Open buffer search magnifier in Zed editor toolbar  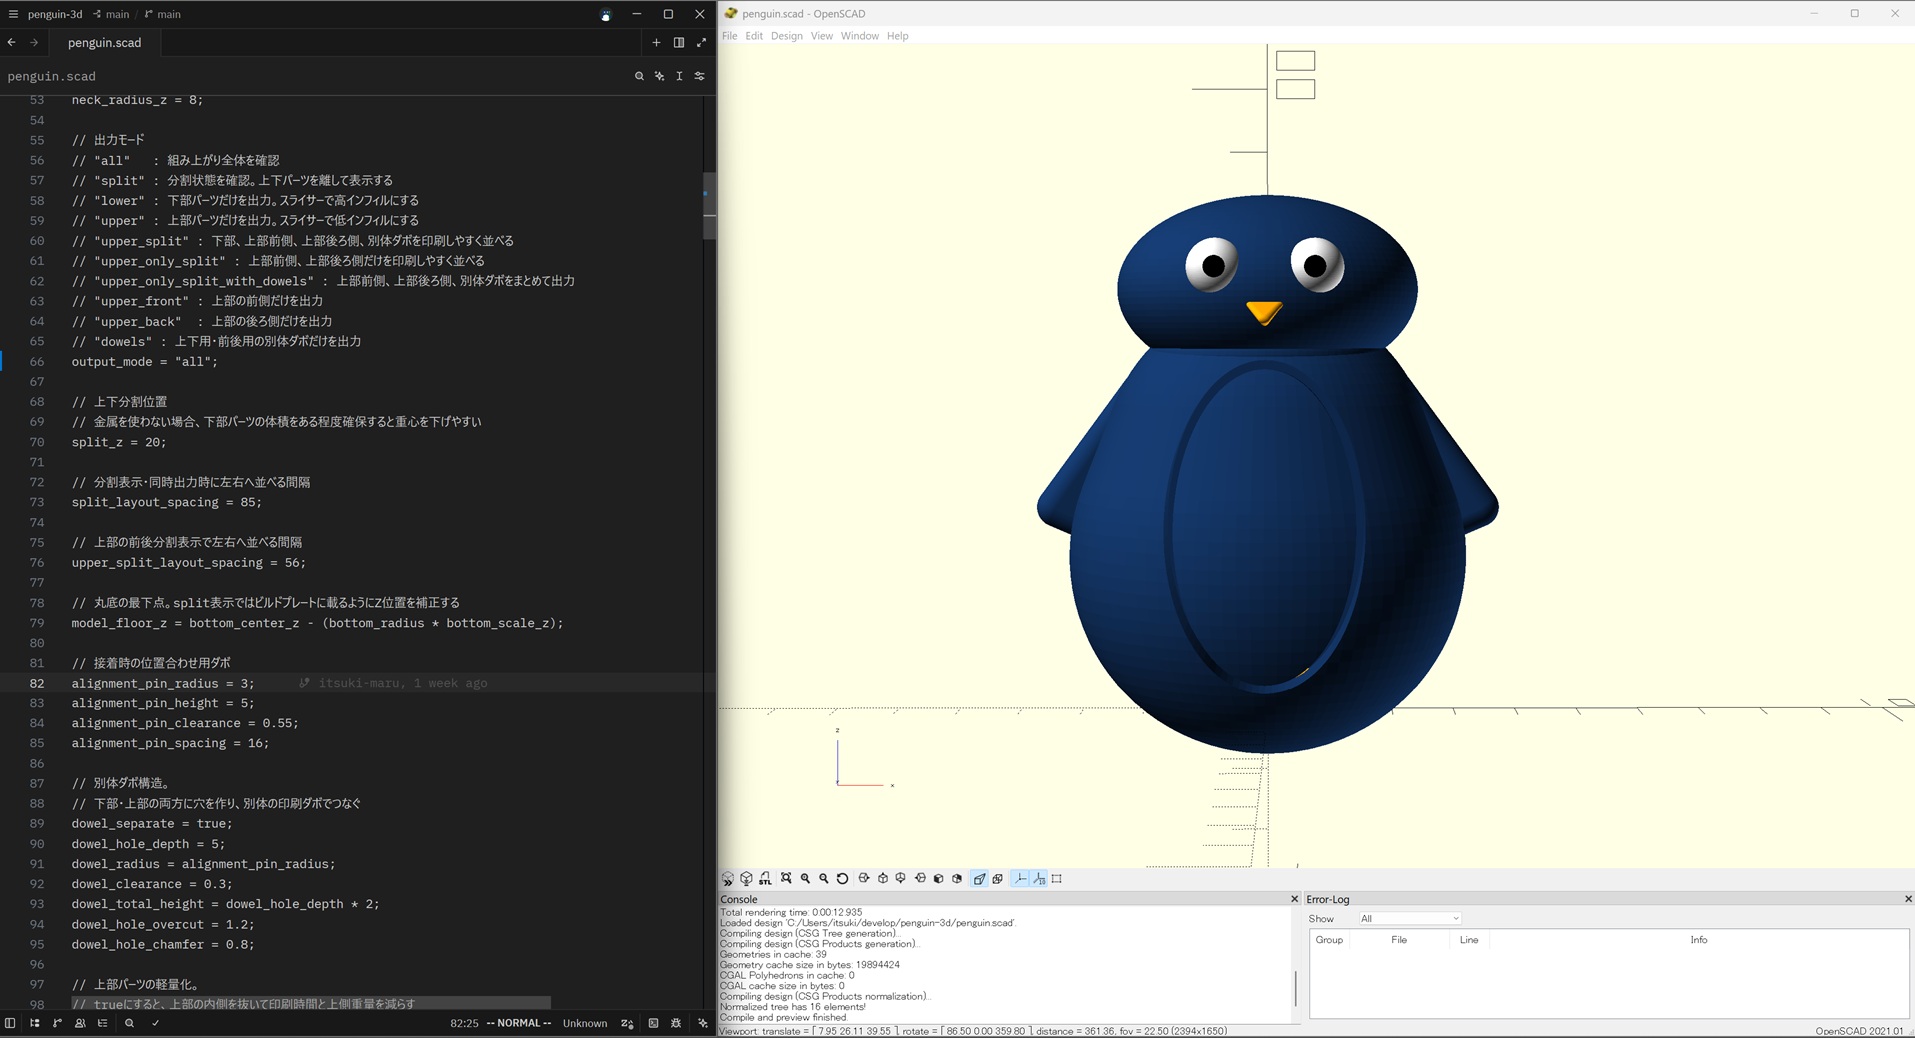pyautogui.click(x=639, y=76)
